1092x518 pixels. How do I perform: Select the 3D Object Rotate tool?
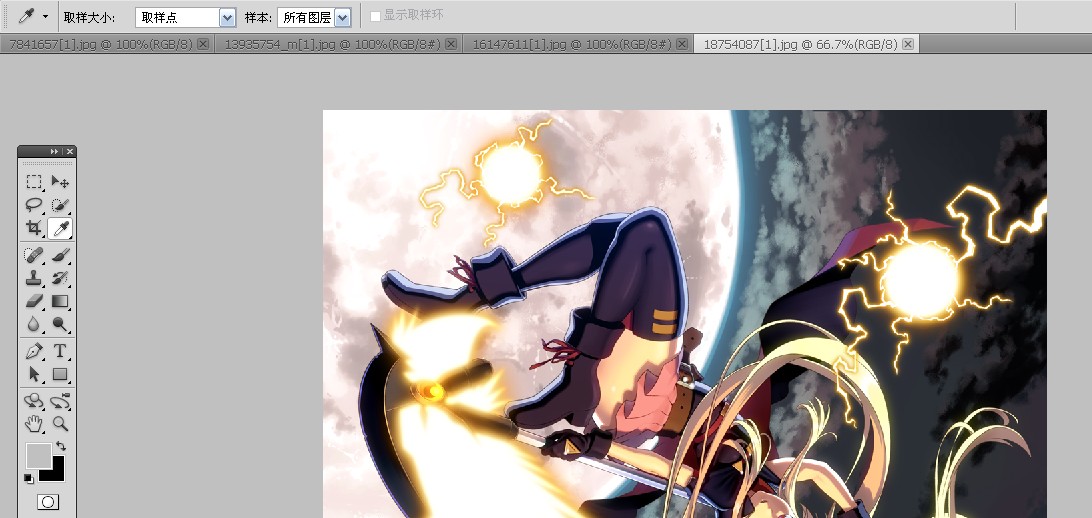click(33, 401)
